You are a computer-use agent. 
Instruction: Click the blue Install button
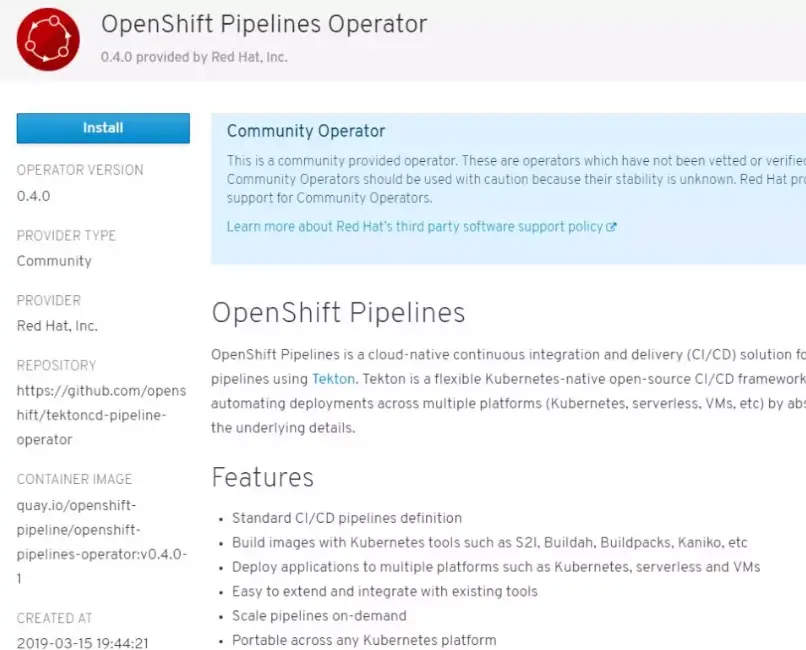(103, 128)
